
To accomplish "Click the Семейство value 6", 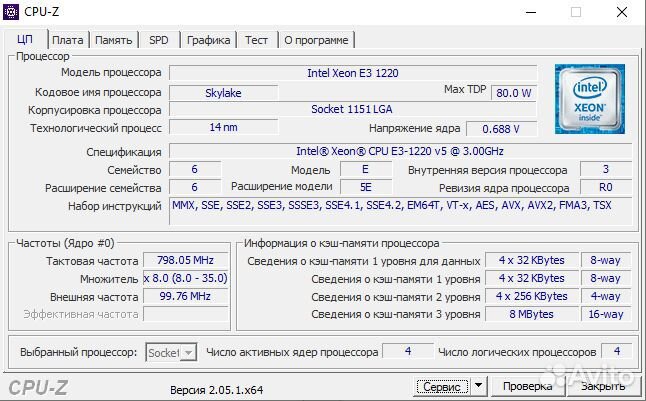I will coord(194,169).
